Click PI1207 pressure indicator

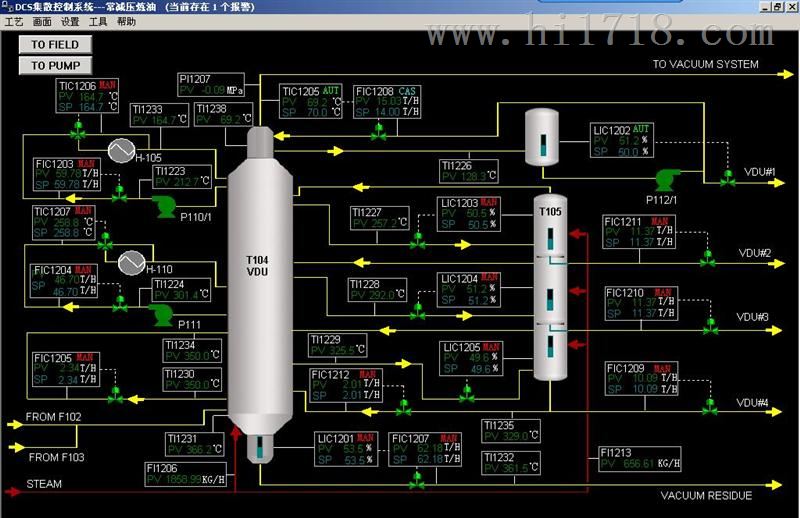click(x=211, y=85)
